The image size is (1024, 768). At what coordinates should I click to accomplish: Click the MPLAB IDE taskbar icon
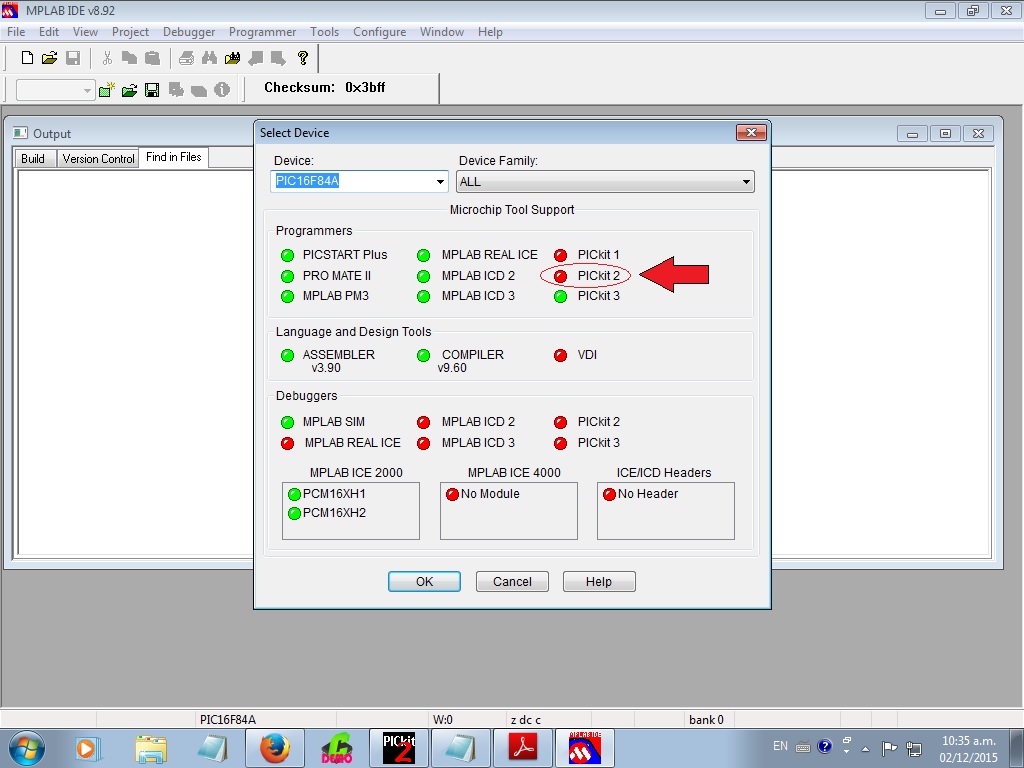pyautogui.click(x=584, y=748)
